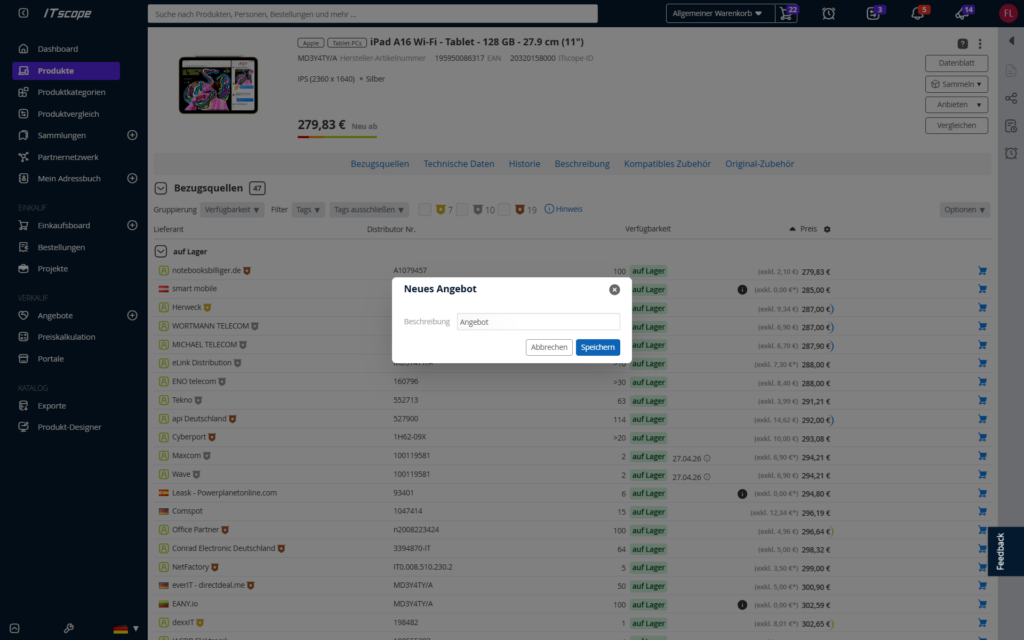The height and width of the screenshot is (640, 1024).
Task: Toggle the checkbox before count 10
Action: point(462,210)
